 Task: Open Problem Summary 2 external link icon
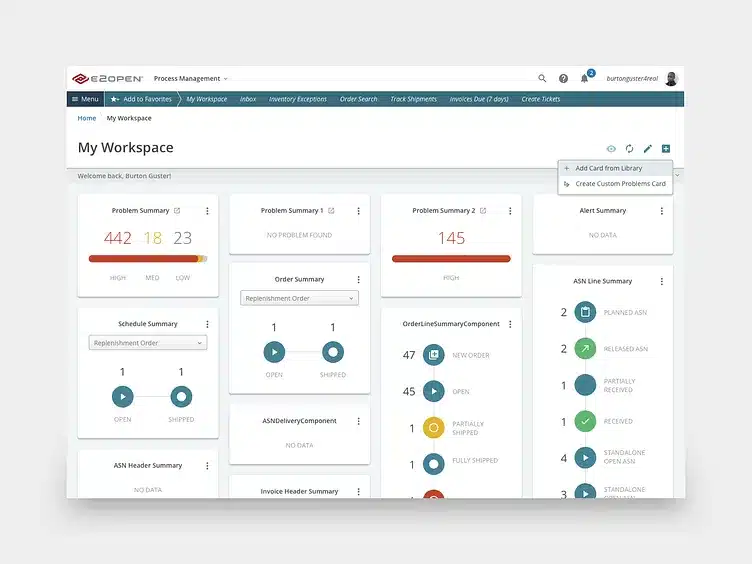click(483, 211)
